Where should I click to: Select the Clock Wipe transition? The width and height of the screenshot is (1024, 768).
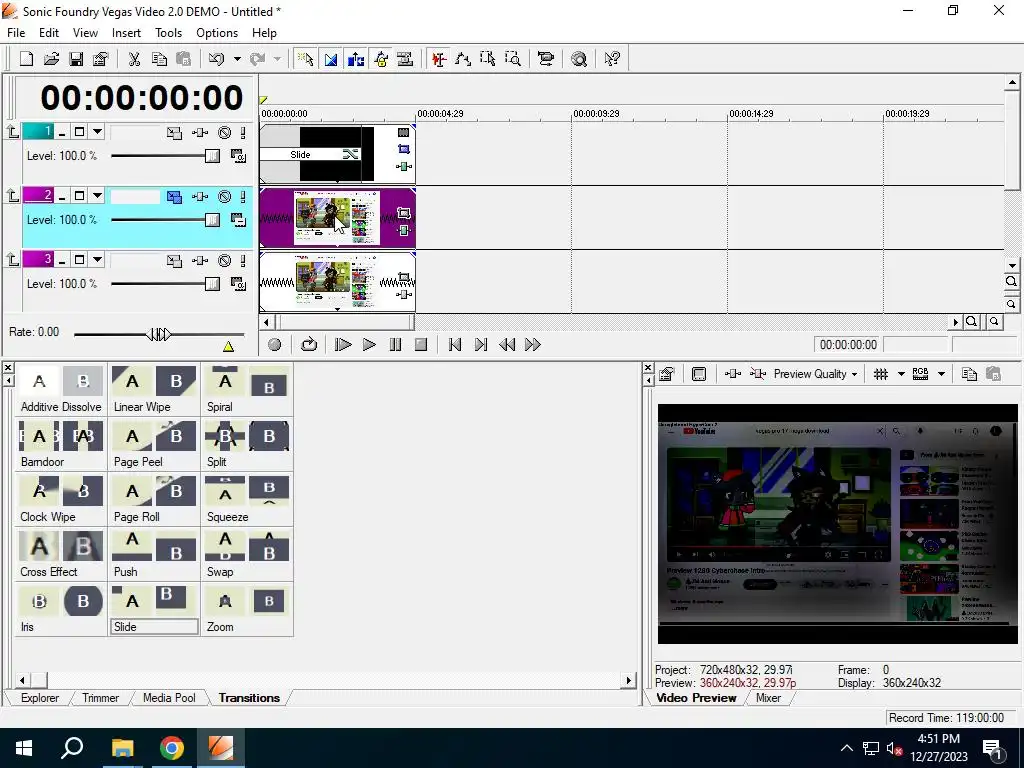61,500
